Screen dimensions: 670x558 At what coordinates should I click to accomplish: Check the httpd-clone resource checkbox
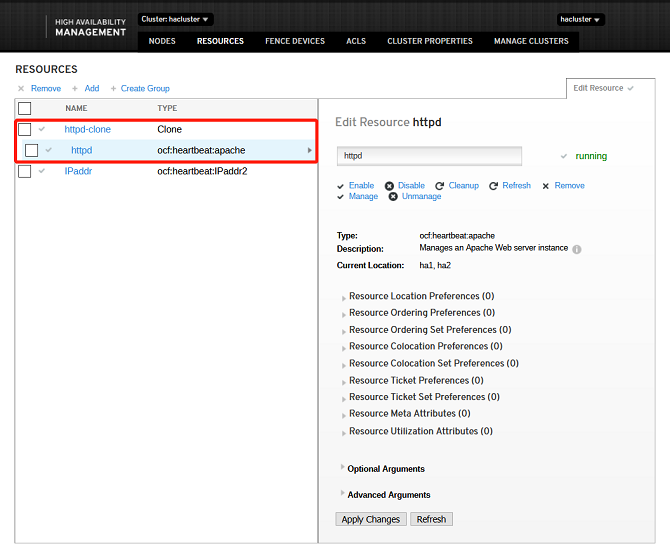[x=25, y=130]
